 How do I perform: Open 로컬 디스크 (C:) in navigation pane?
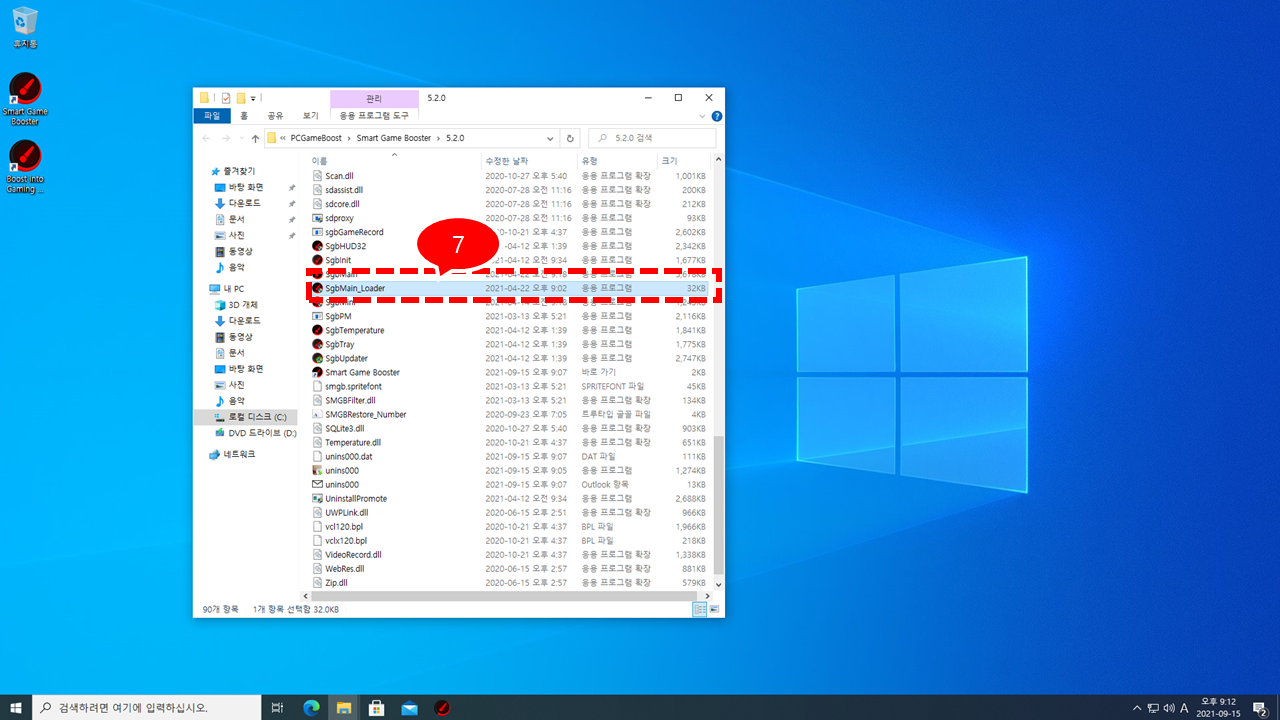point(245,416)
